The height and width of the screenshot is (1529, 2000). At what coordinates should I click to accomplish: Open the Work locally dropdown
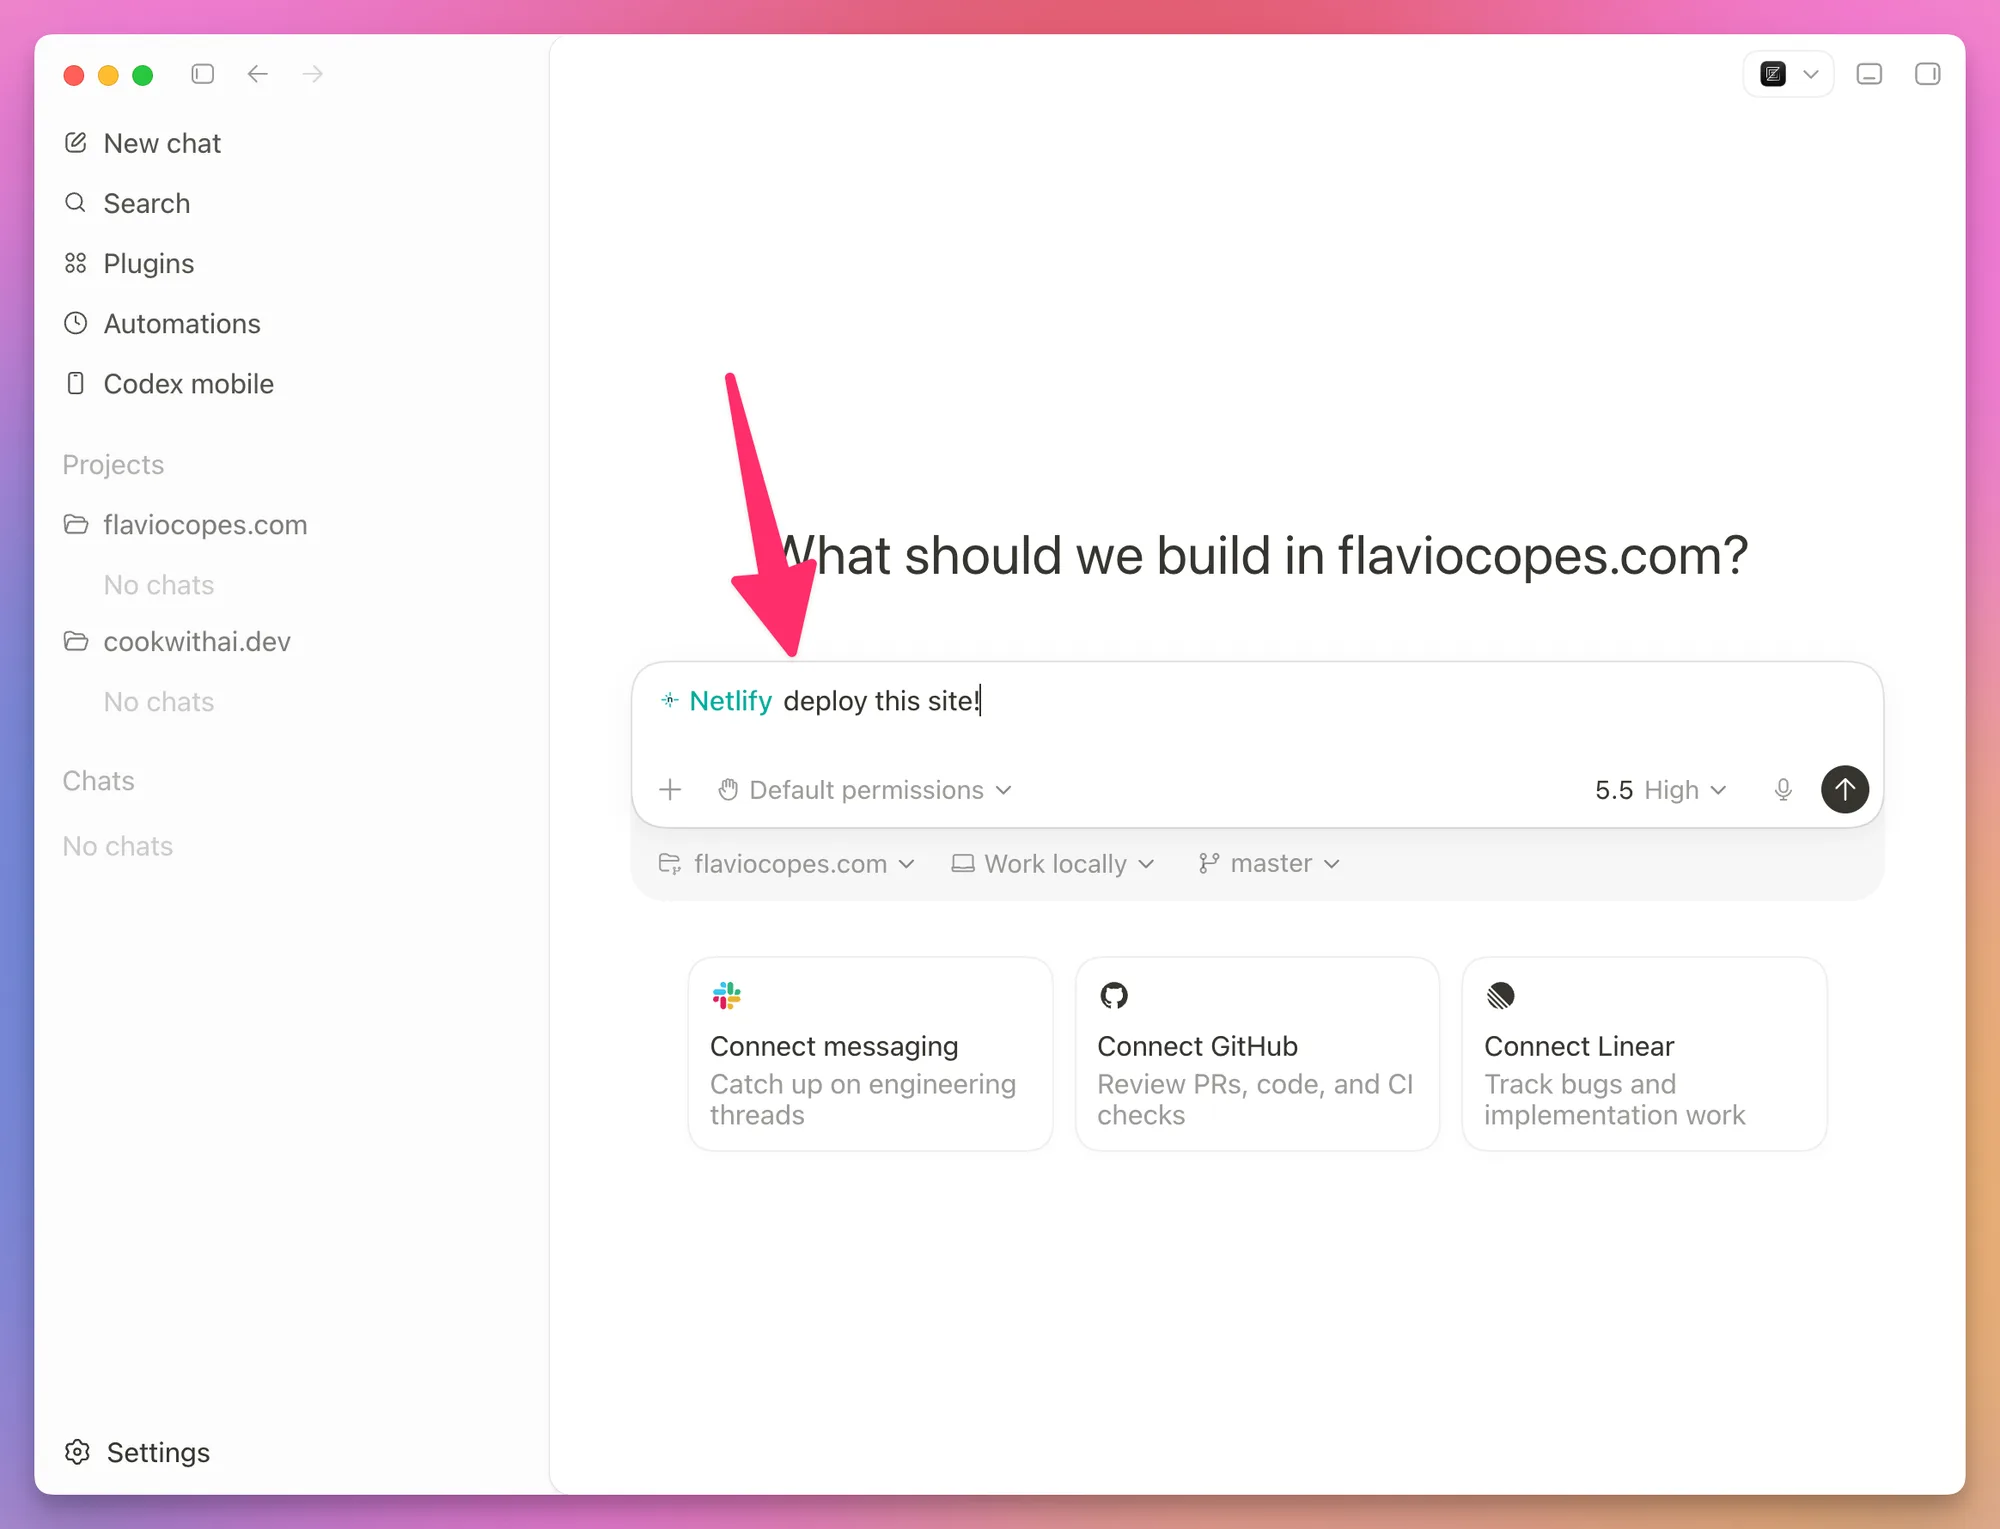pos(1053,863)
